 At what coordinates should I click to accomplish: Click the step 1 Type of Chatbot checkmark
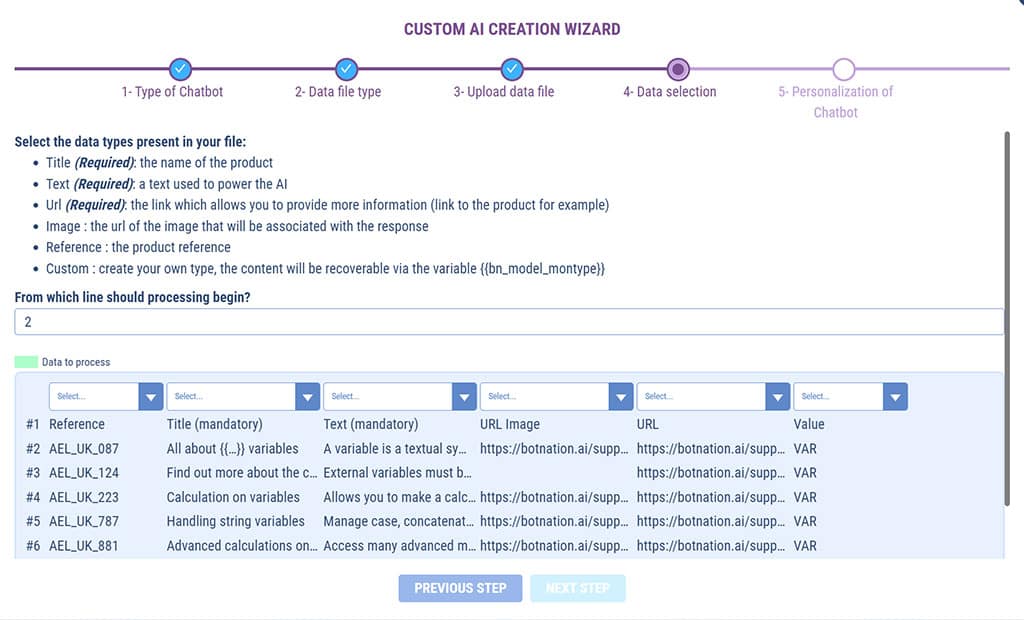click(180, 69)
